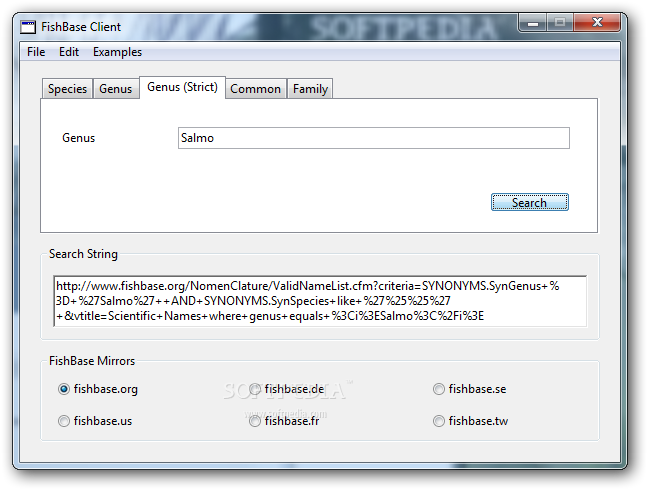This screenshot has width=648, height=490.
Task: Click the FishBase Client title text
Action: (81, 27)
